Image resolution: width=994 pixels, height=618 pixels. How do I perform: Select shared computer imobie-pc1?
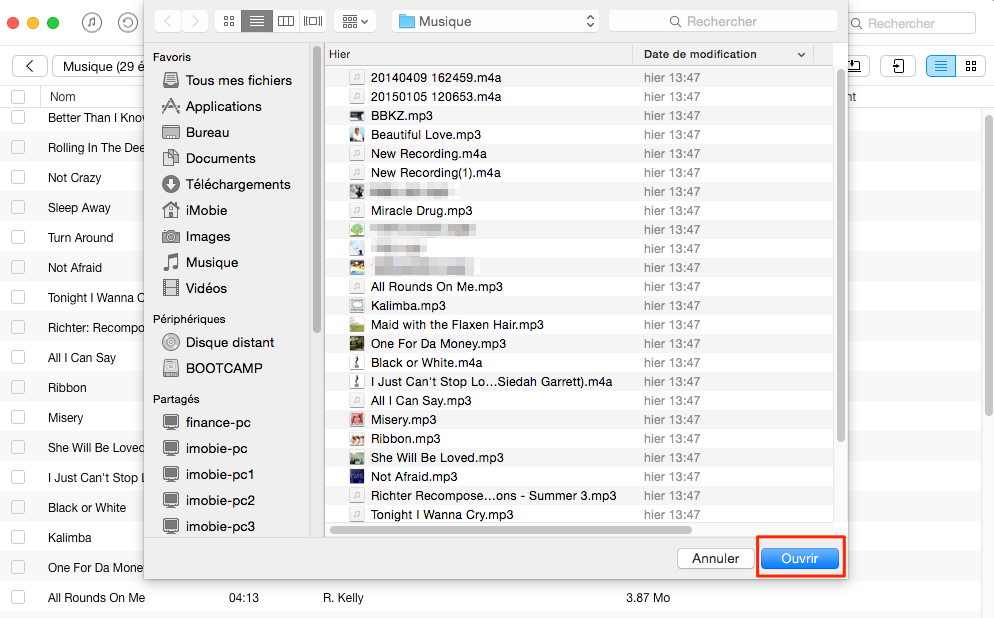coord(208,474)
